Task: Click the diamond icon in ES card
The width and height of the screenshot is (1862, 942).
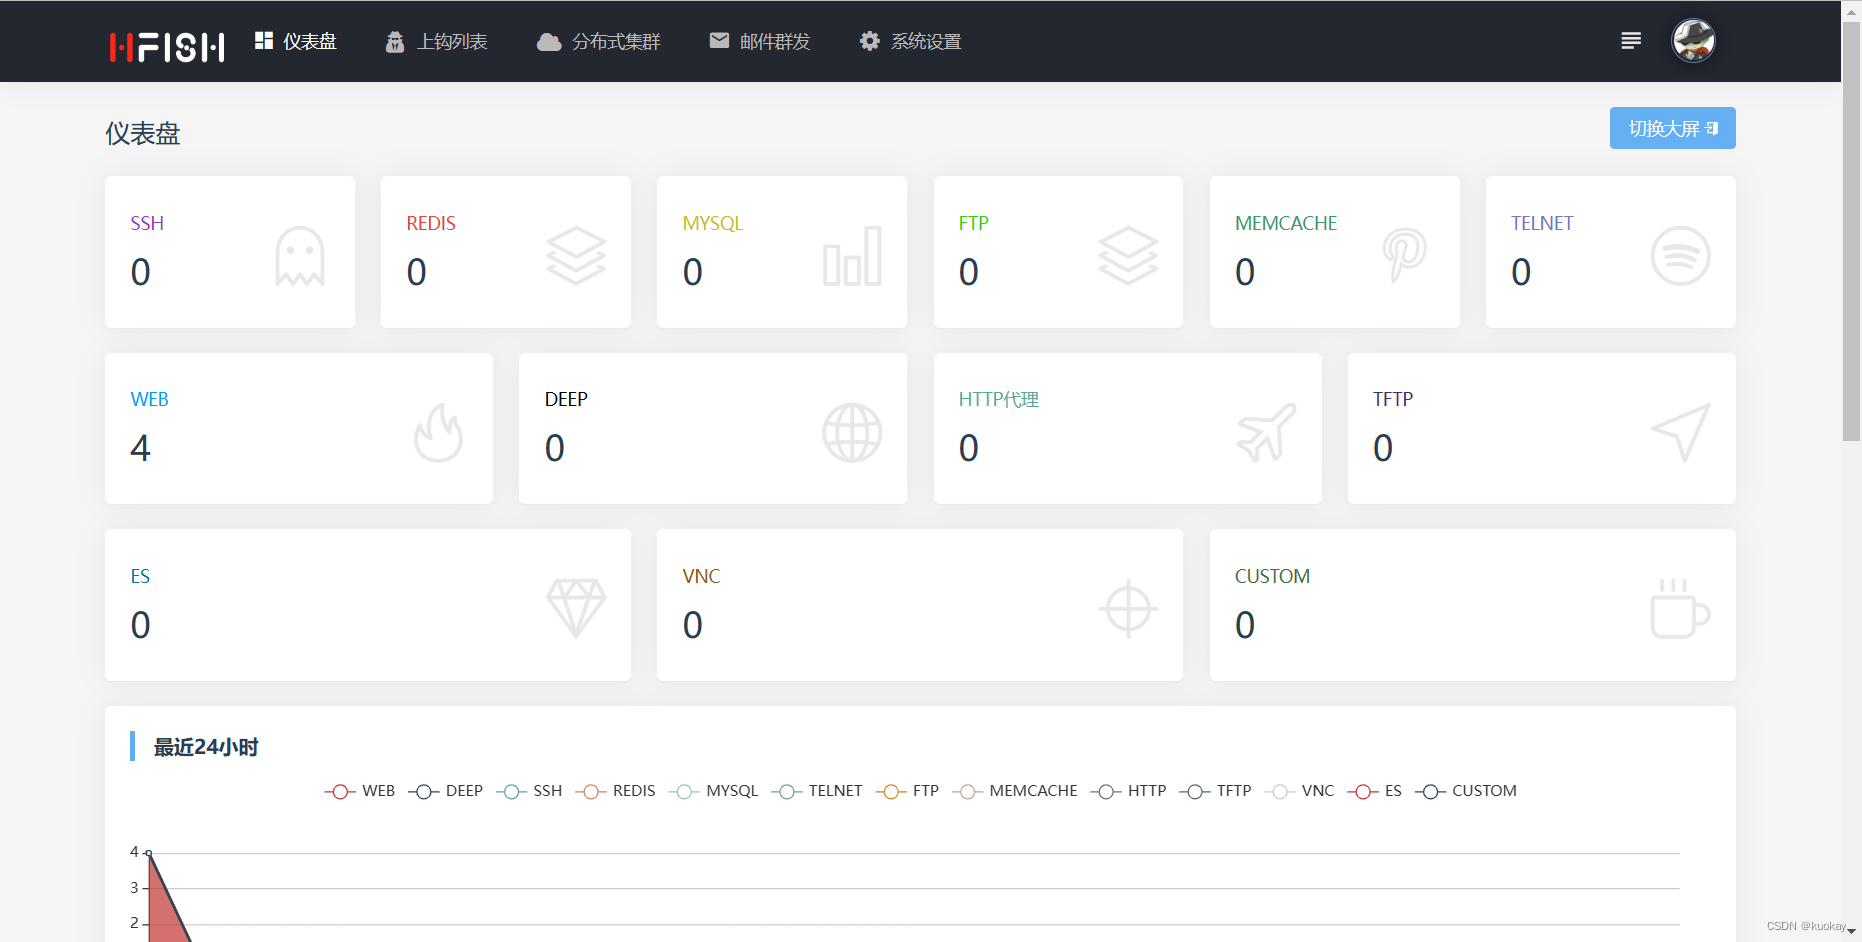Action: pos(576,608)
